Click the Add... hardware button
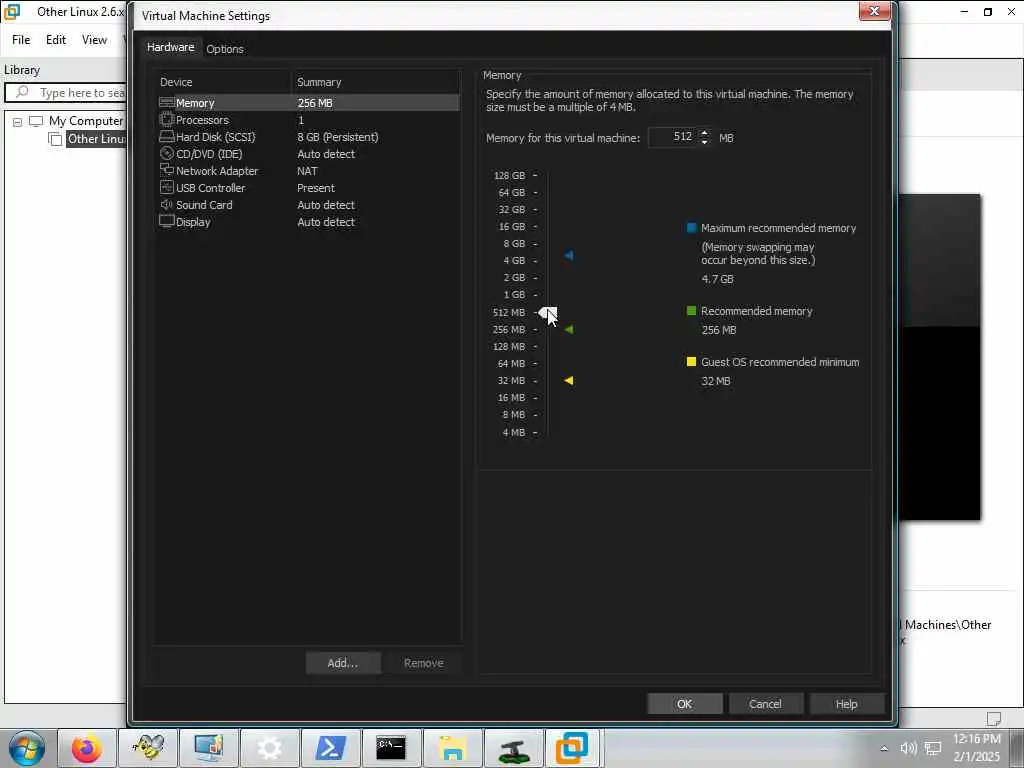The image size is (1024, 768). tap(343, 663)
